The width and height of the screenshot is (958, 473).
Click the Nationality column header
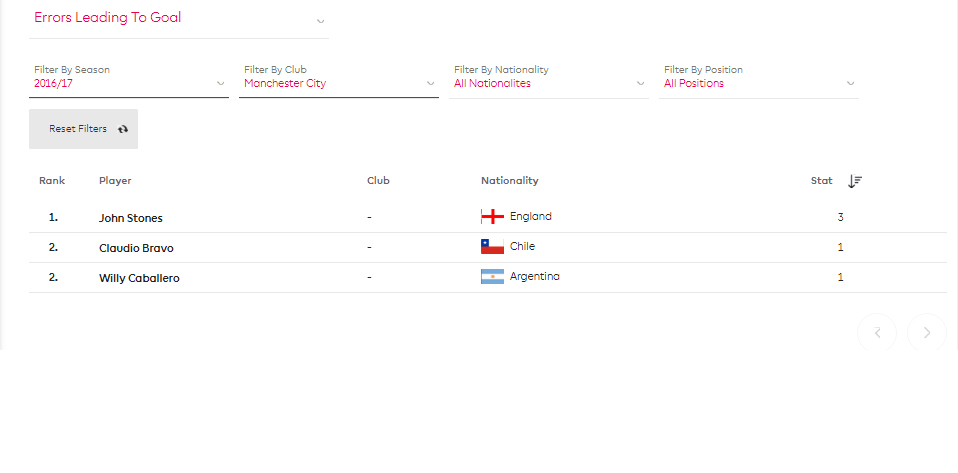(510, 181)
